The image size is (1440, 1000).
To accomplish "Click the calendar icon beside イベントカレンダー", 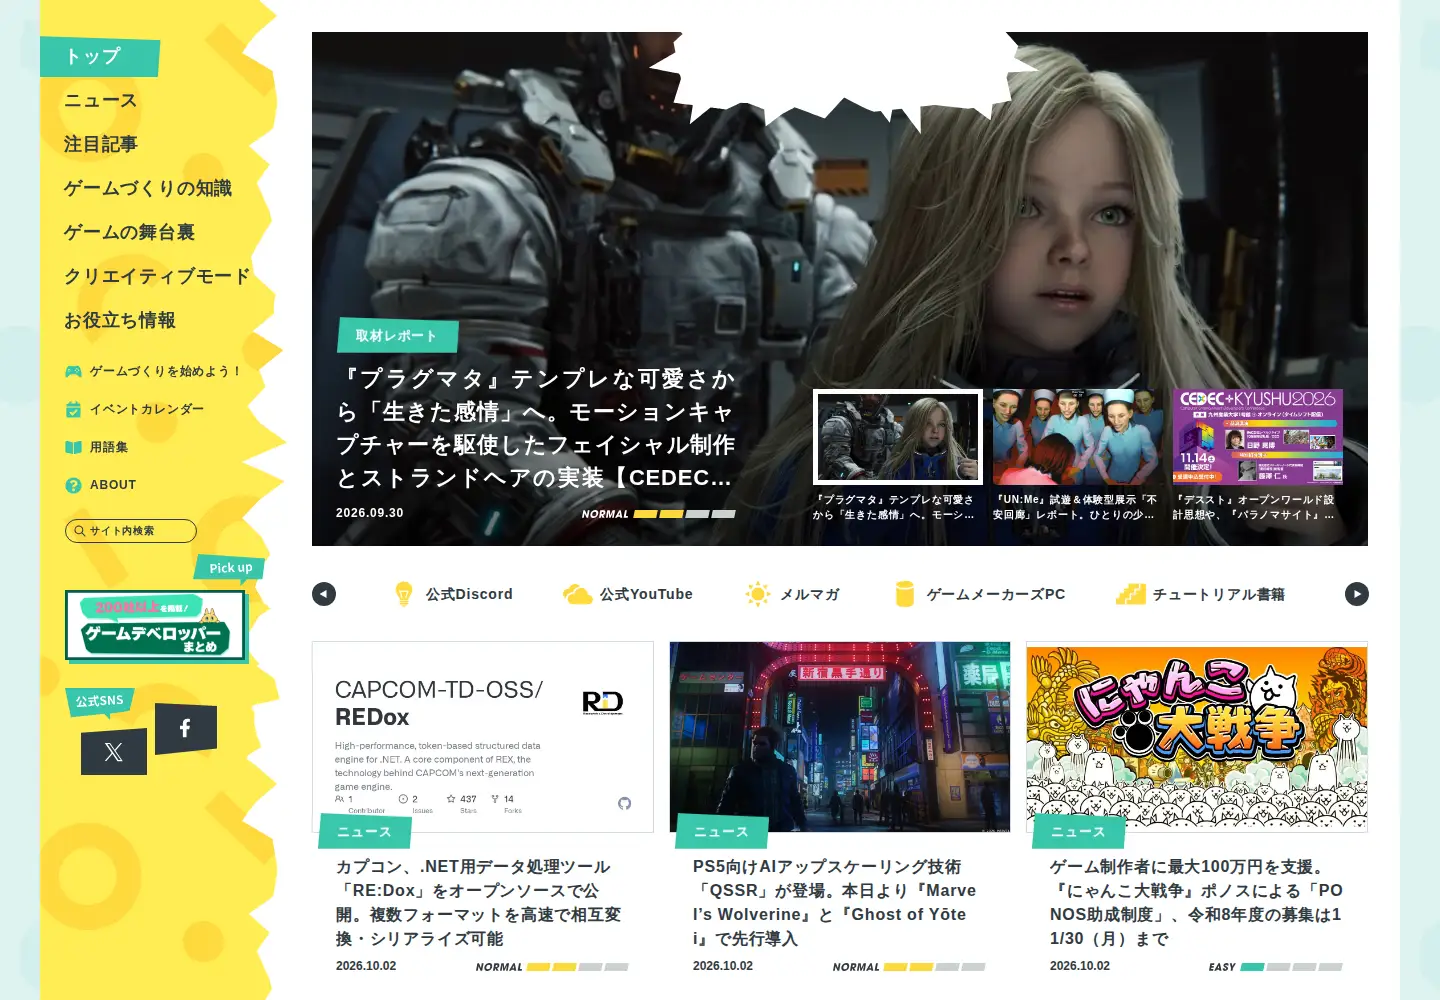I will [x=73, y=409].
